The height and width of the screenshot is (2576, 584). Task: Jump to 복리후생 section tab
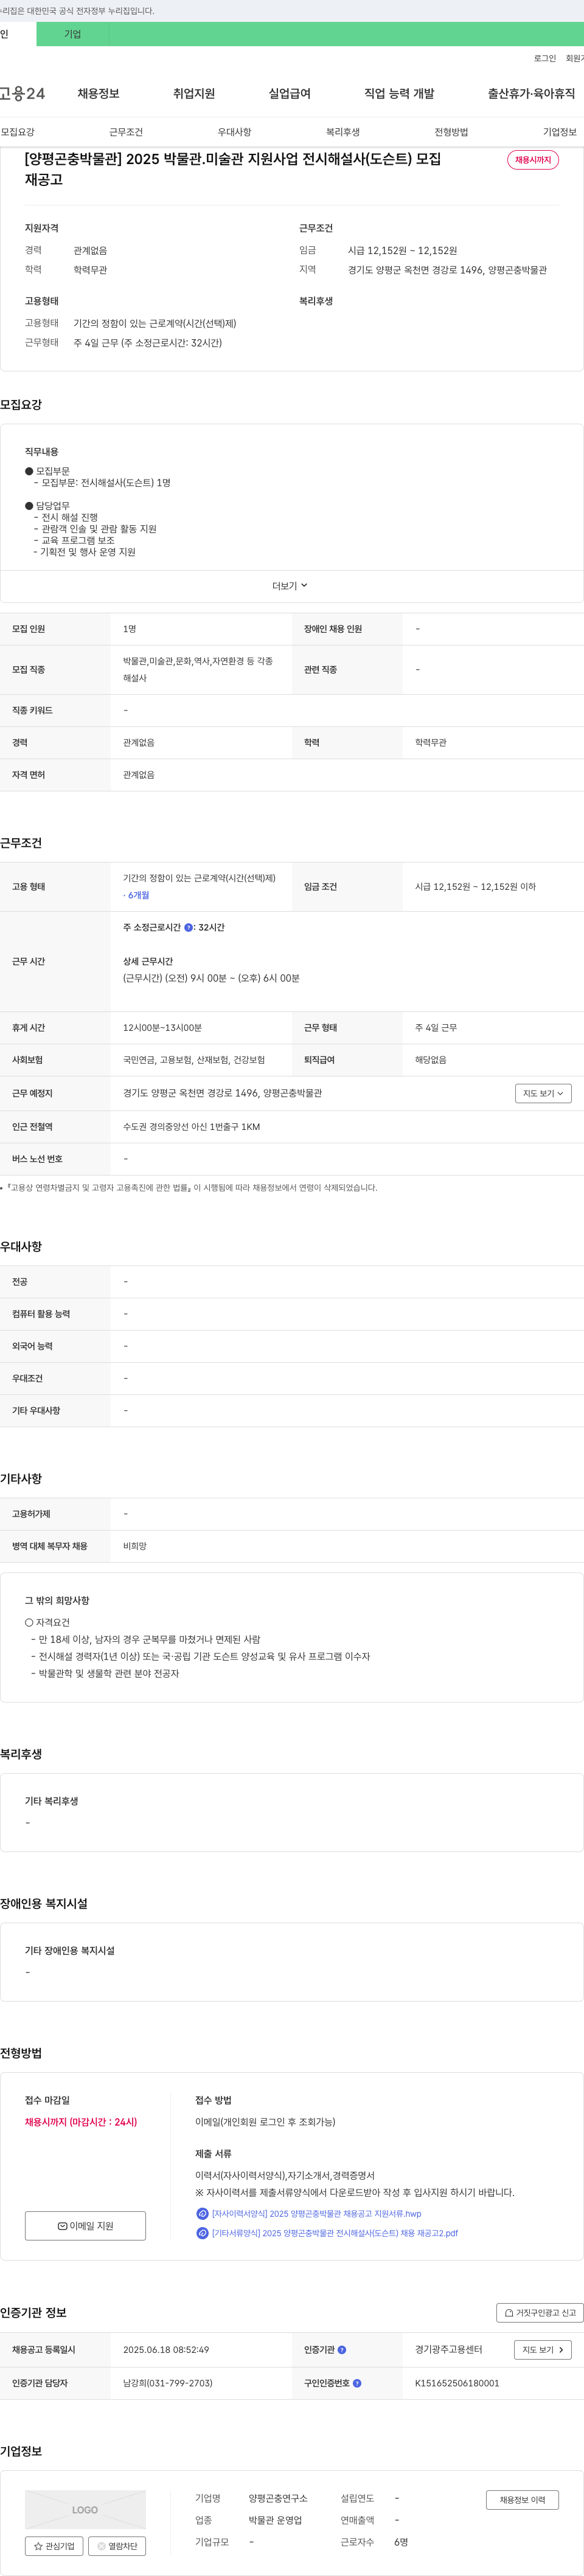pos(343,132)
